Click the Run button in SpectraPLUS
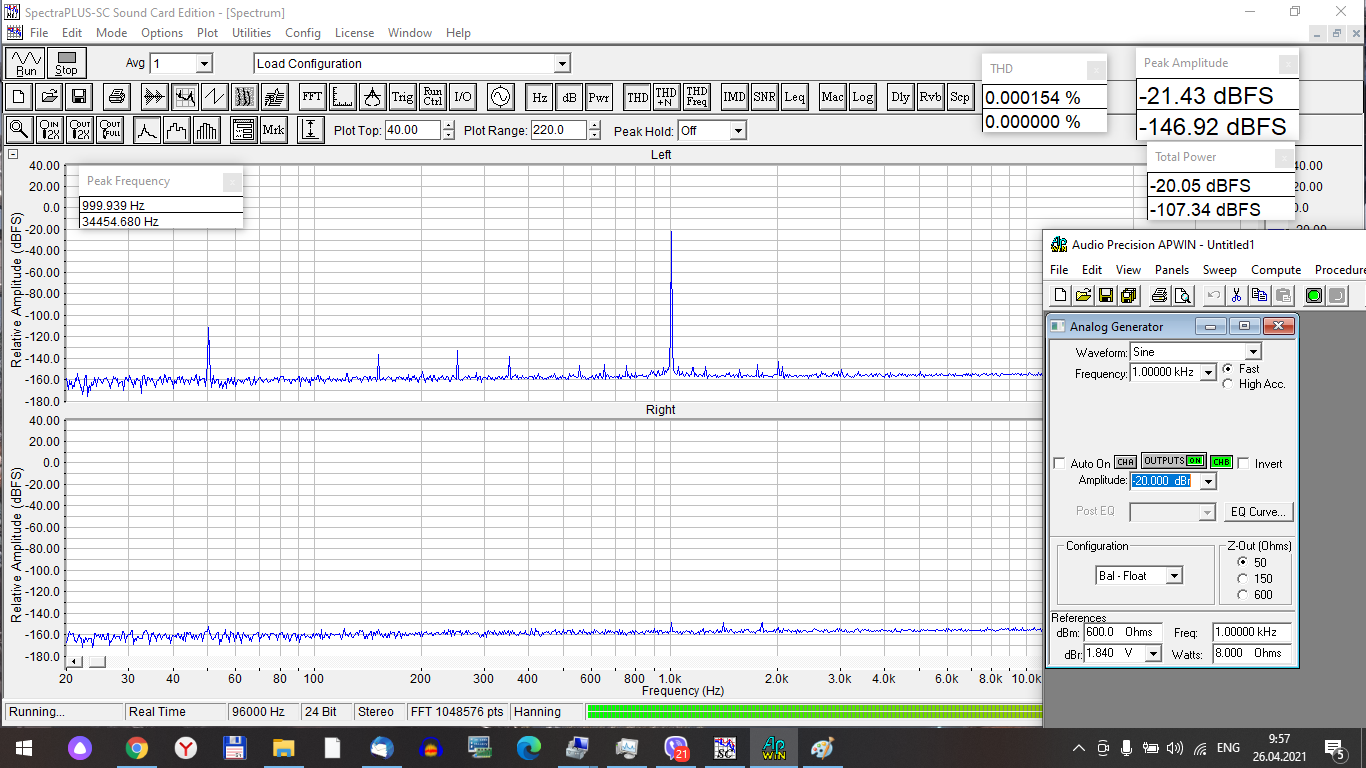Image resolution: width=1366 pixels, height=768 pixels. [26, 63]
